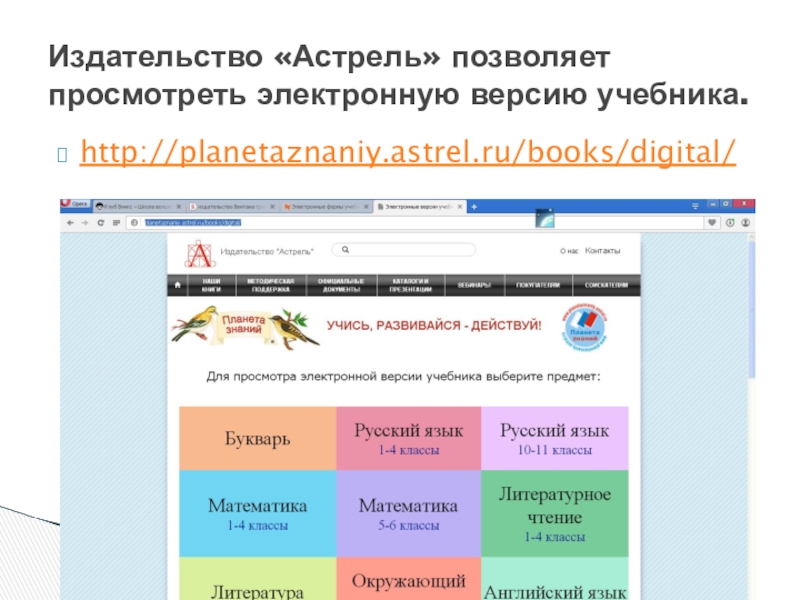The height and width of the screenshot is (600, 800).
Task: Select 'Литературное чтение 1-4 классы' tile
Action: click(x=555, y=513)
